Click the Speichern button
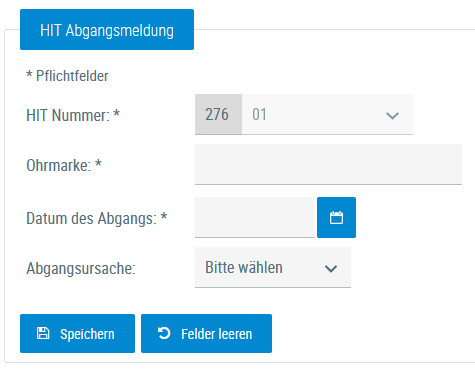This screenshot has width=475, height=371. pos(77,333)
